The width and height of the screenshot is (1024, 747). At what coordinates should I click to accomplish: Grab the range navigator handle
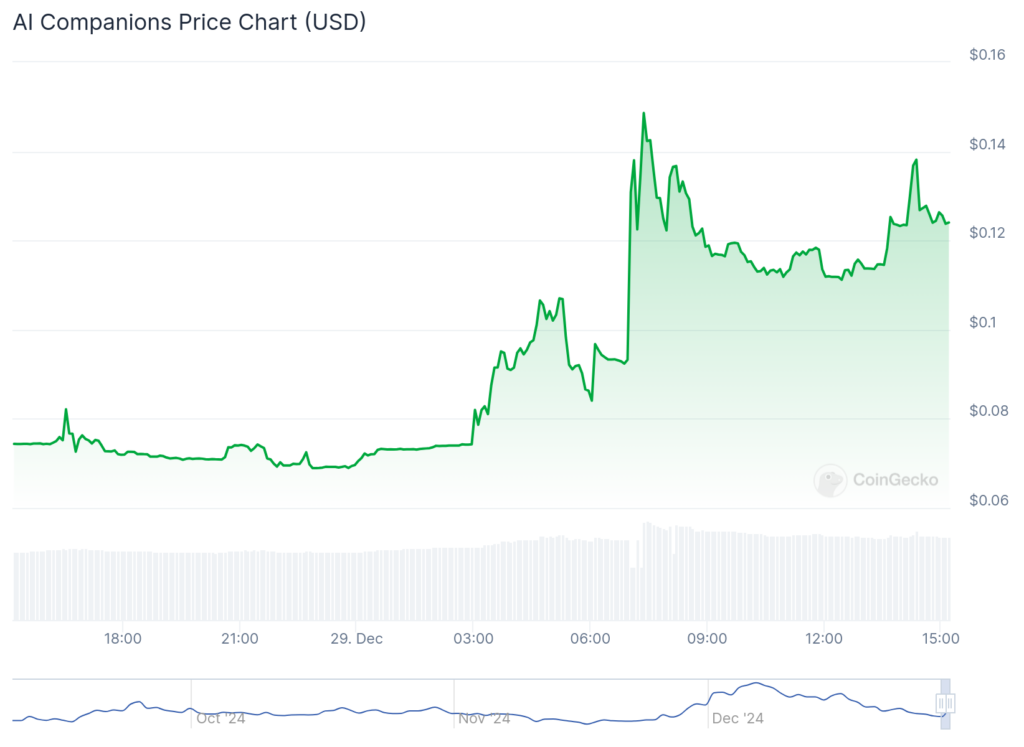pyautogui.click(x=945, y=704)
